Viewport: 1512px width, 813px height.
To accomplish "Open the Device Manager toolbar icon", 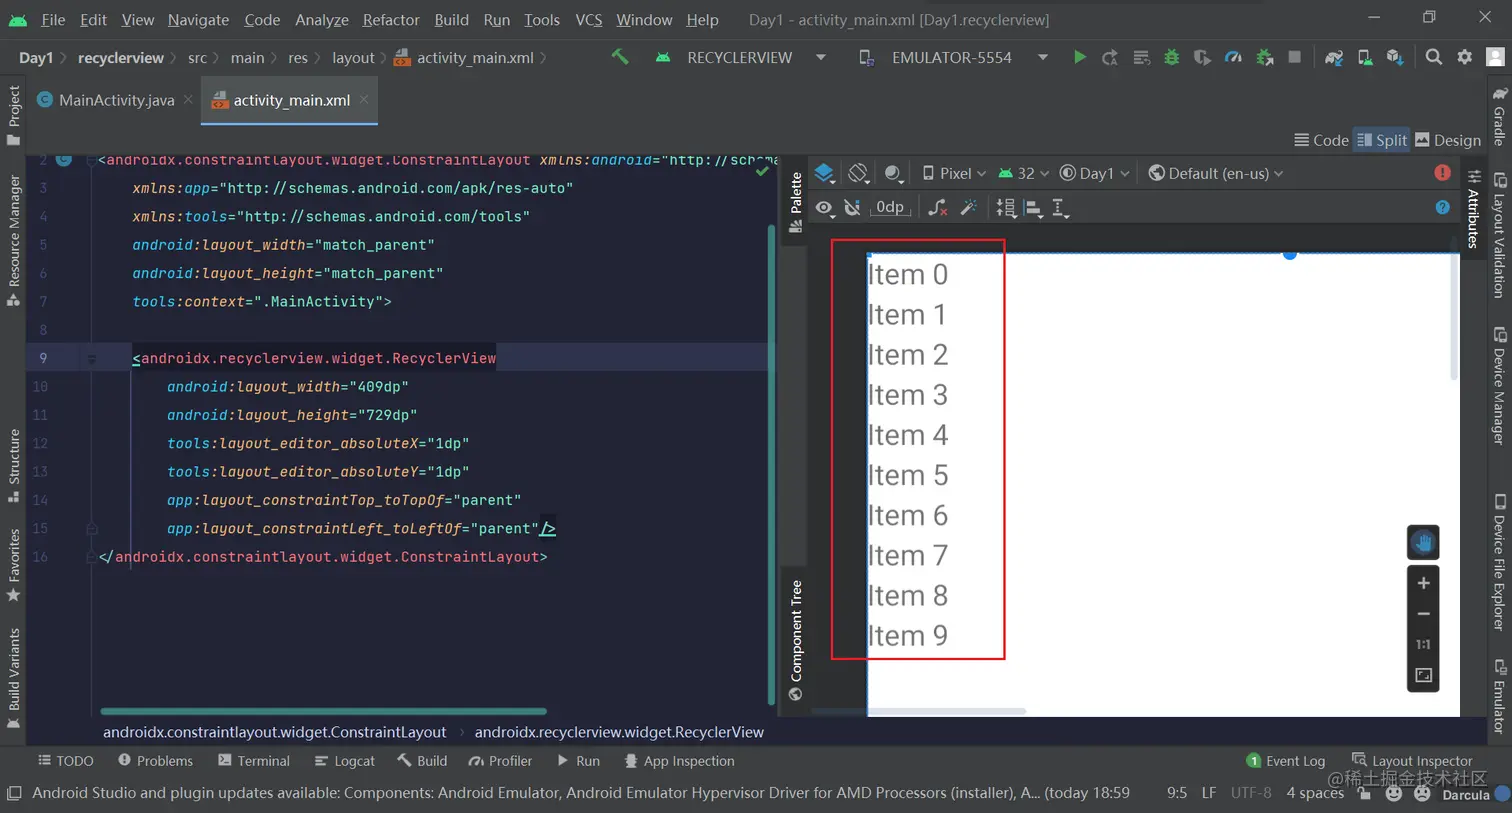I will tap(1365, 58).
